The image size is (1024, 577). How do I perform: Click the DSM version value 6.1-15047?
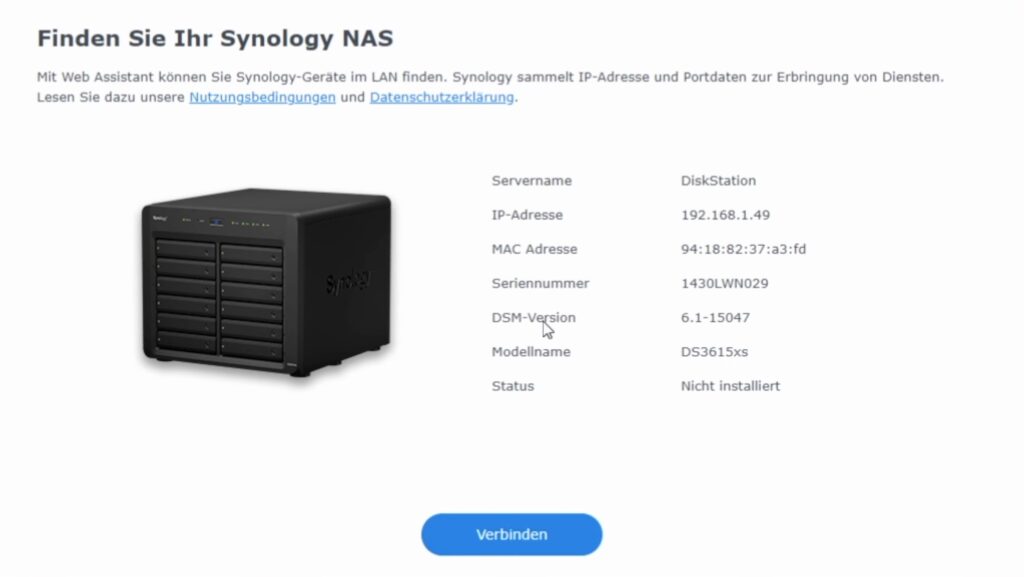(x=715, y=318)
